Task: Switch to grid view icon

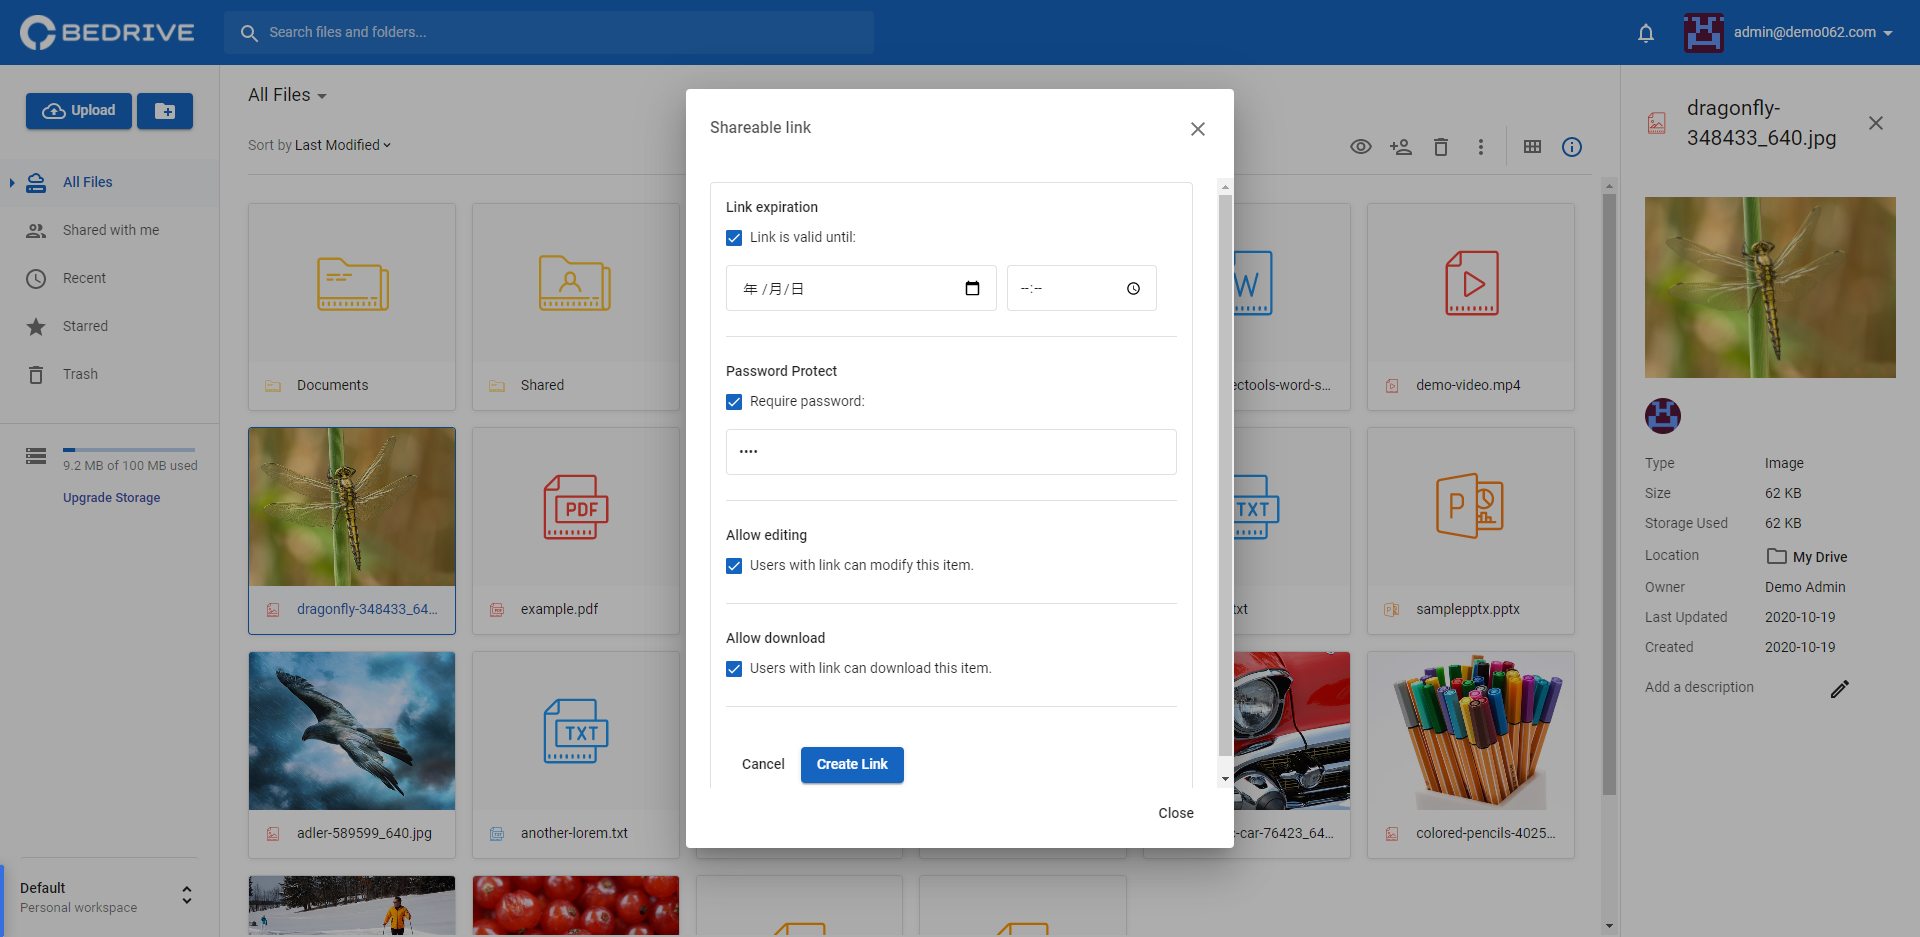Action: click(x=1532, y=147)
